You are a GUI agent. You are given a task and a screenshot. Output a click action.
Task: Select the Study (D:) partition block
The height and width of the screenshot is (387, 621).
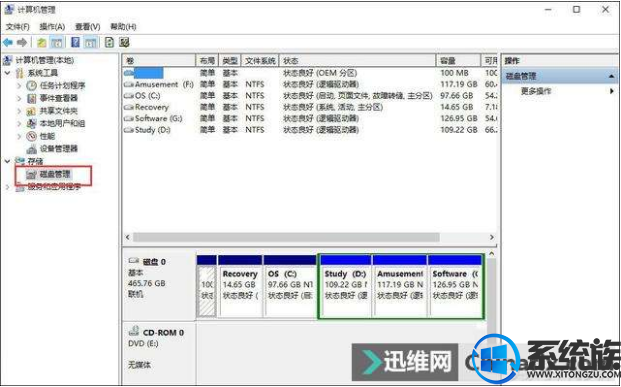click(x=345, y=286)
